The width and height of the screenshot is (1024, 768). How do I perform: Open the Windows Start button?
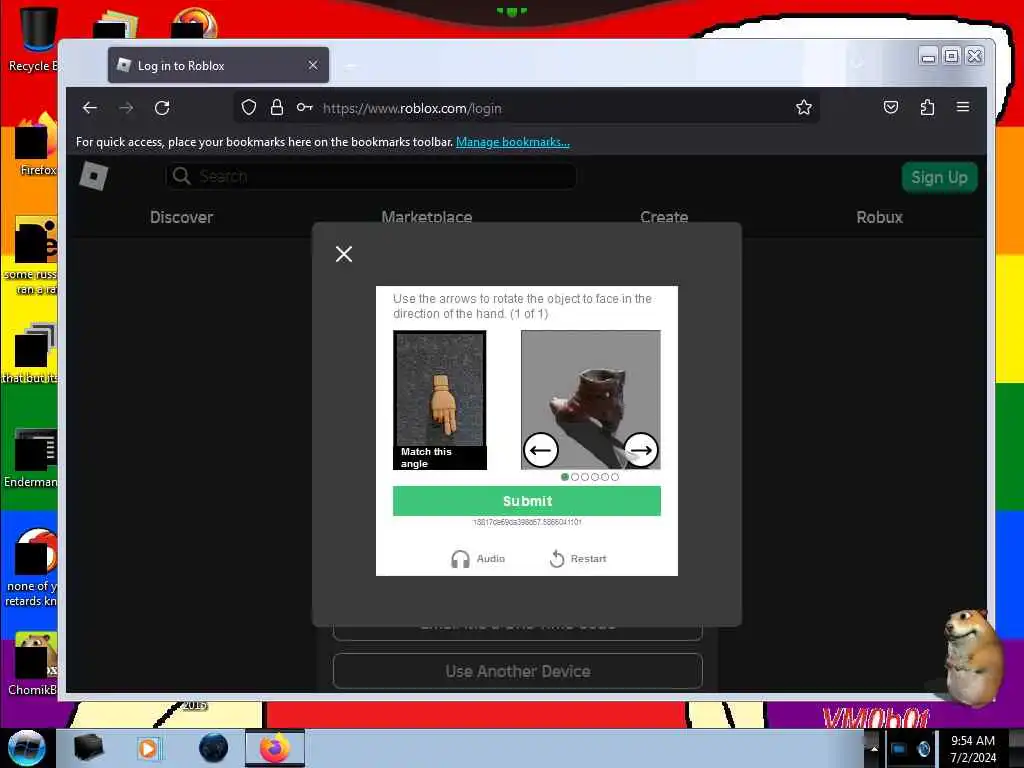[26, 748]
